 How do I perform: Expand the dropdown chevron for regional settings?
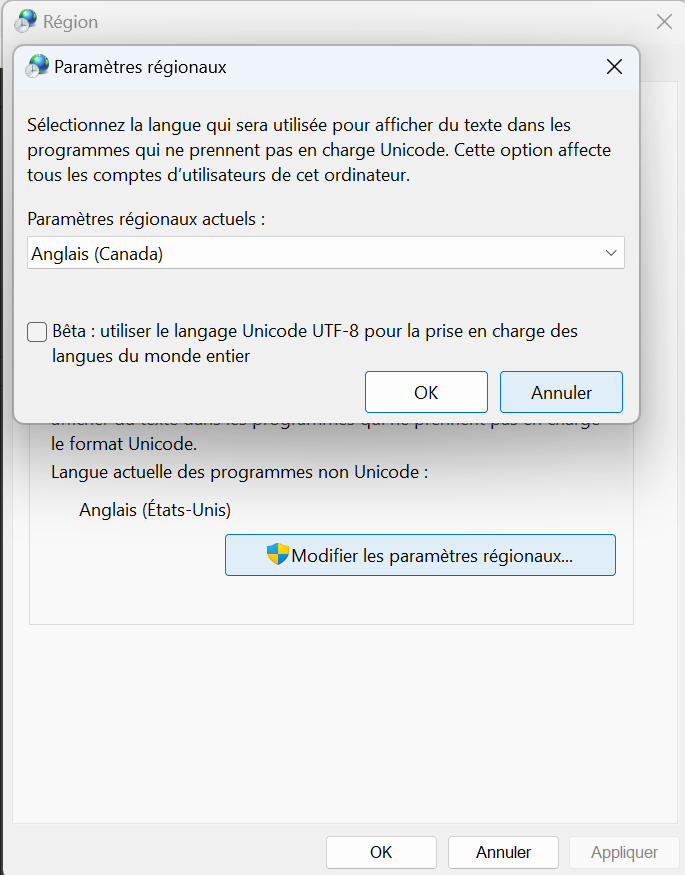pos(611,253)
